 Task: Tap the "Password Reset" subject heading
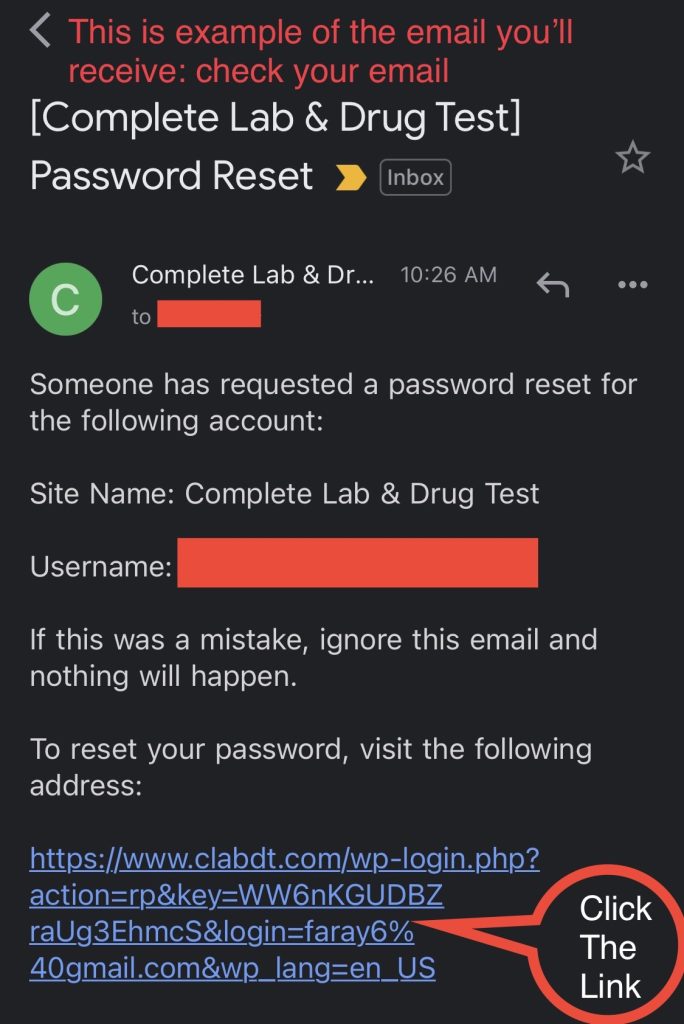tap(172, 177)
